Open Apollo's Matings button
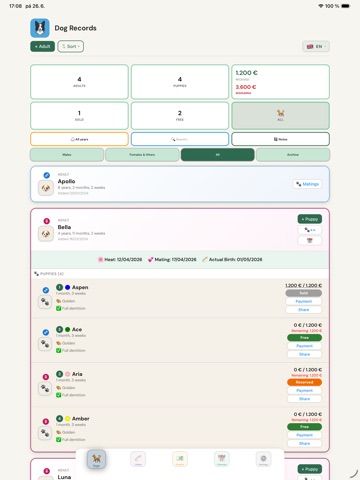The image size is (360, 480). point(307,184)
